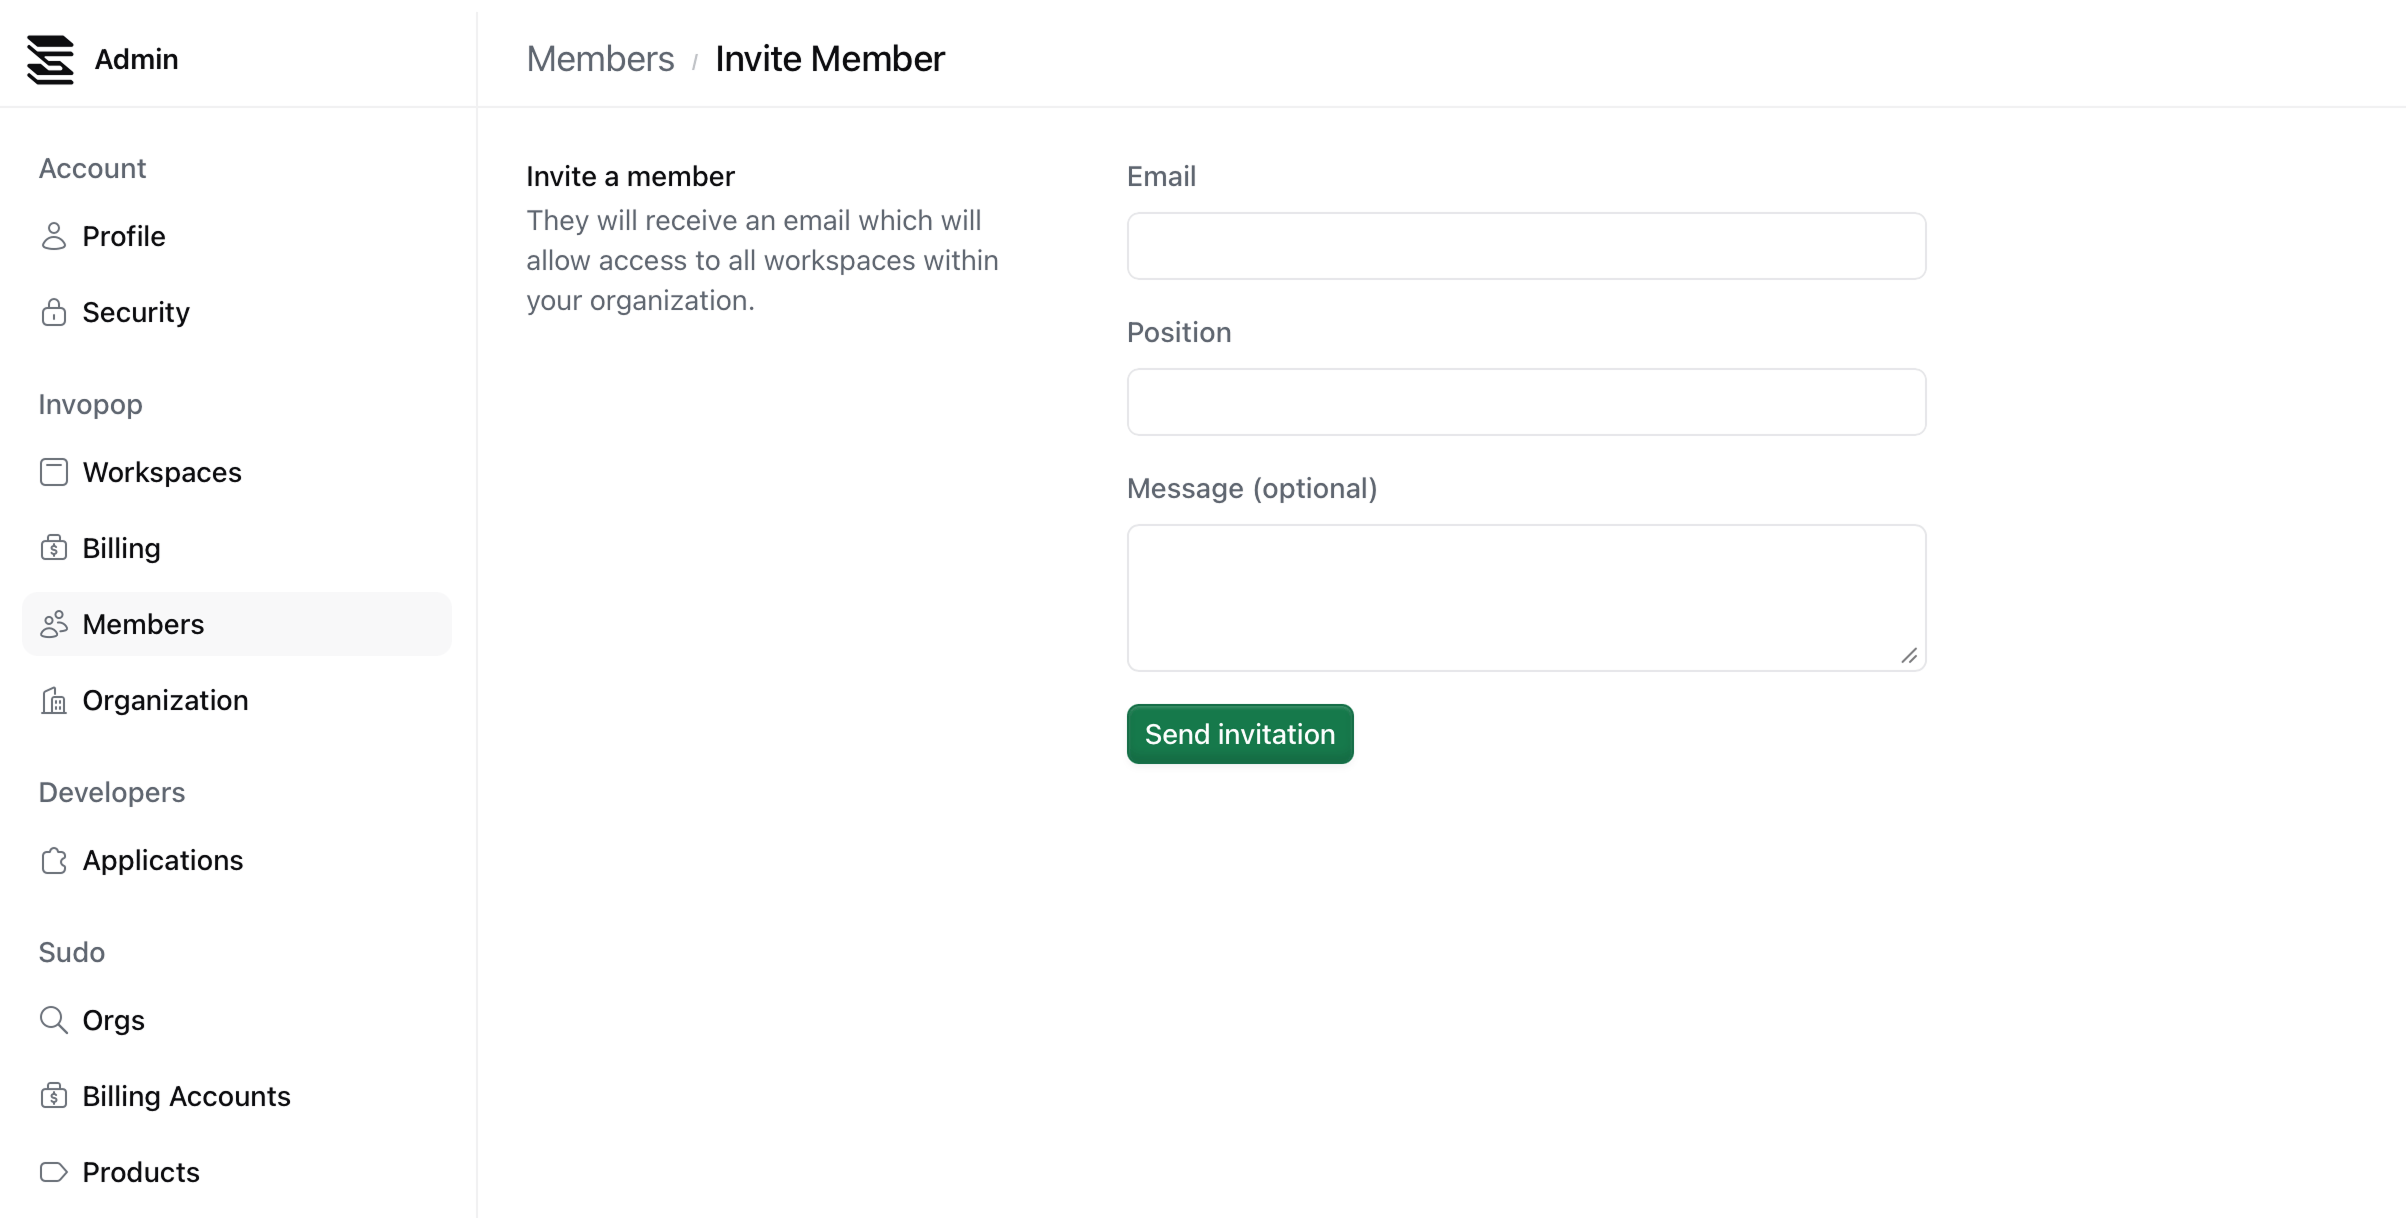Click the Products tag icon

click(54, 1172)
